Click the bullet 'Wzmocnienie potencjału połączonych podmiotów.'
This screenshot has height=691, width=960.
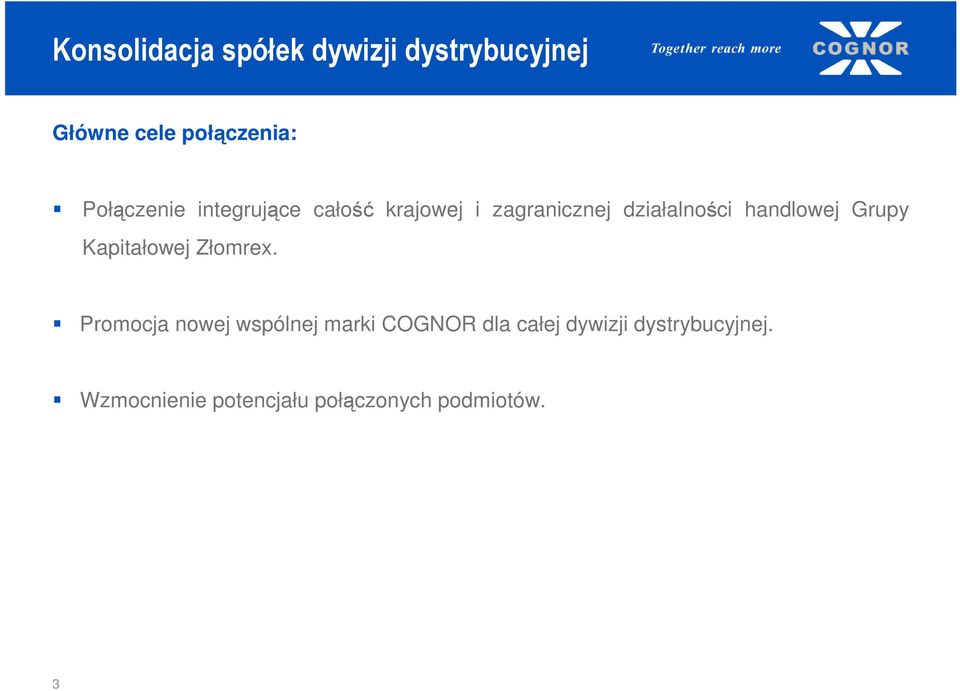tap(312, 400)
